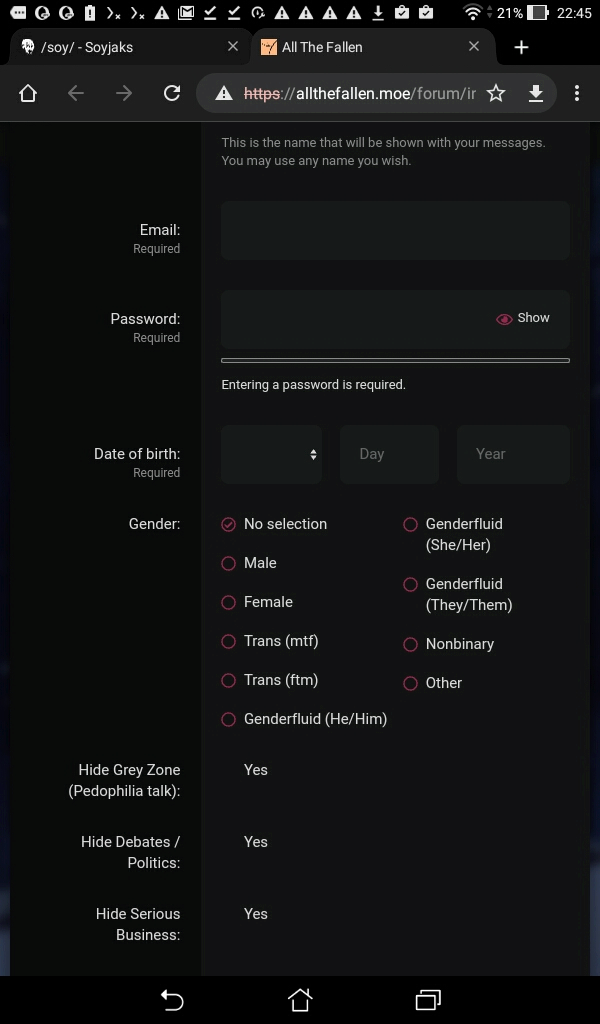Open the birth month dropdown
600x1024 pixels.
click(271, 454)
